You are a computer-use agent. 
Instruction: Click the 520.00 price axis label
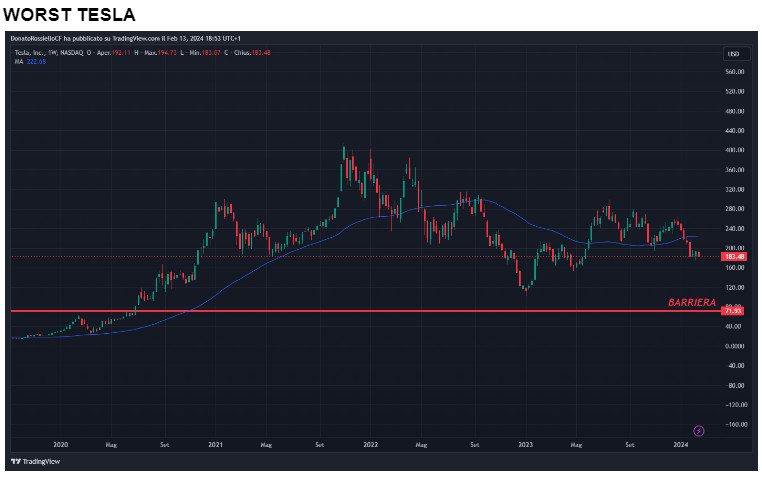click(734, 91)
